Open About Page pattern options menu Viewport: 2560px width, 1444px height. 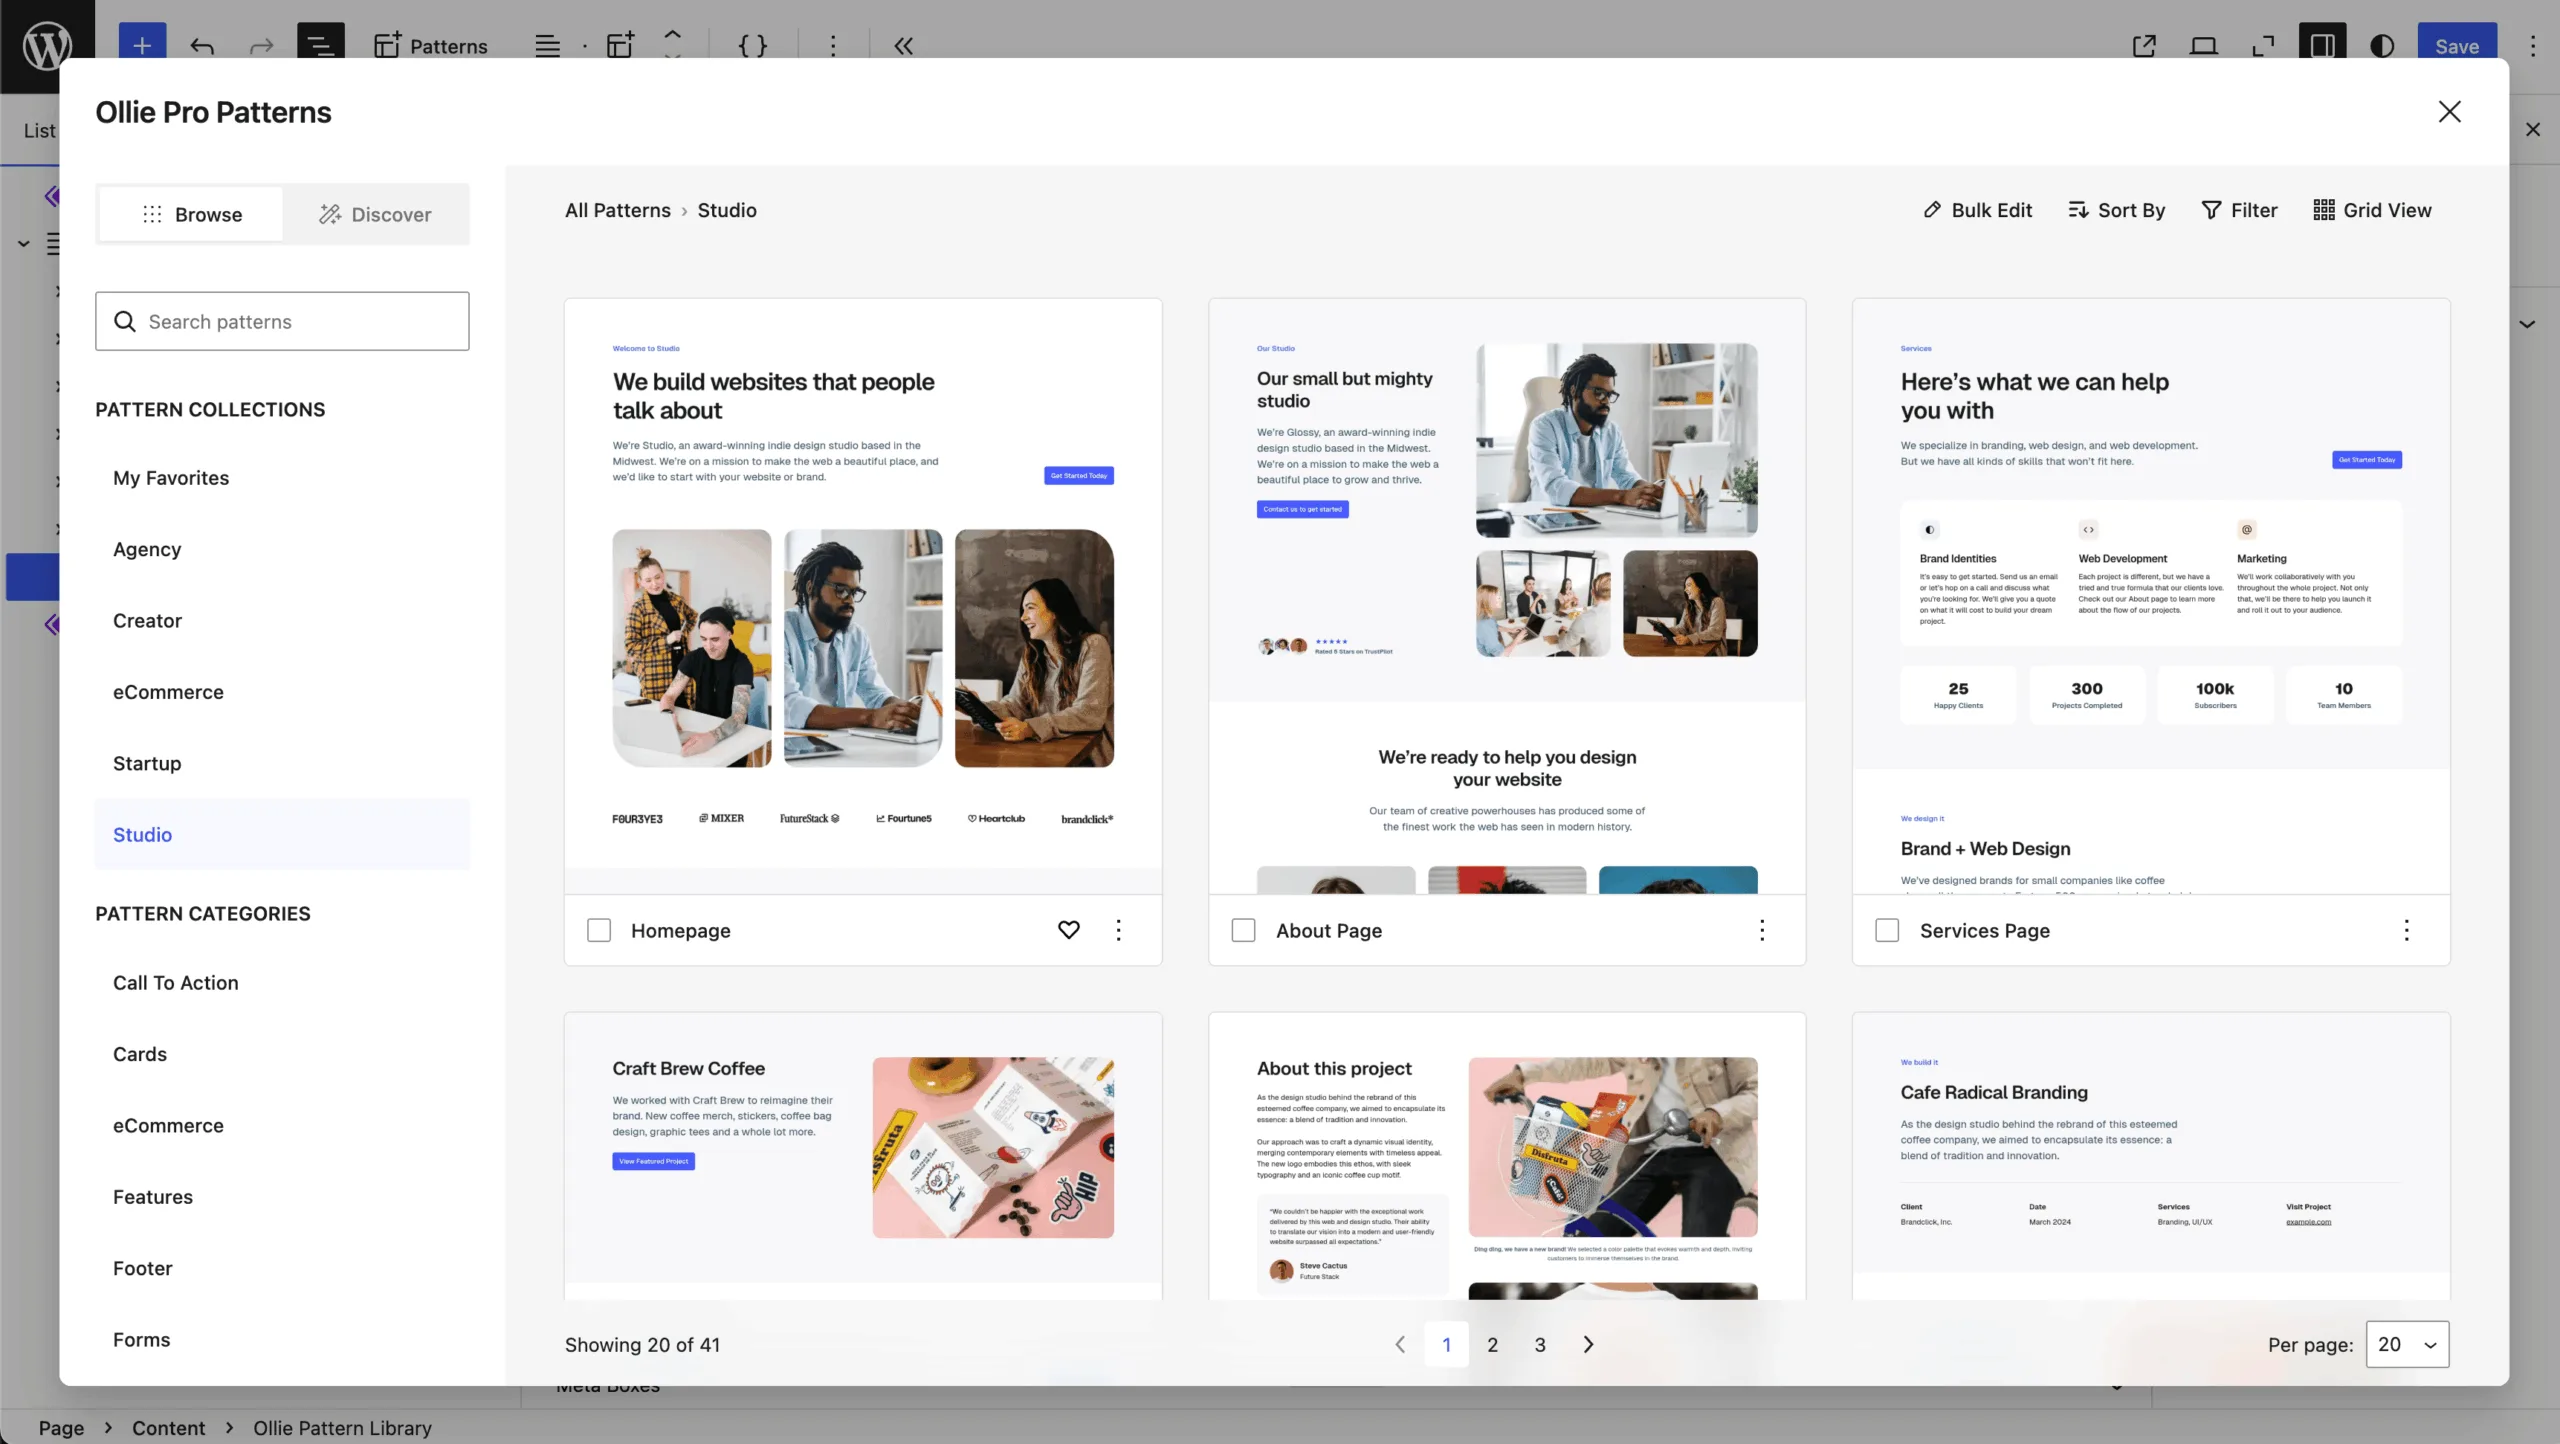[x=1762, y=930]
